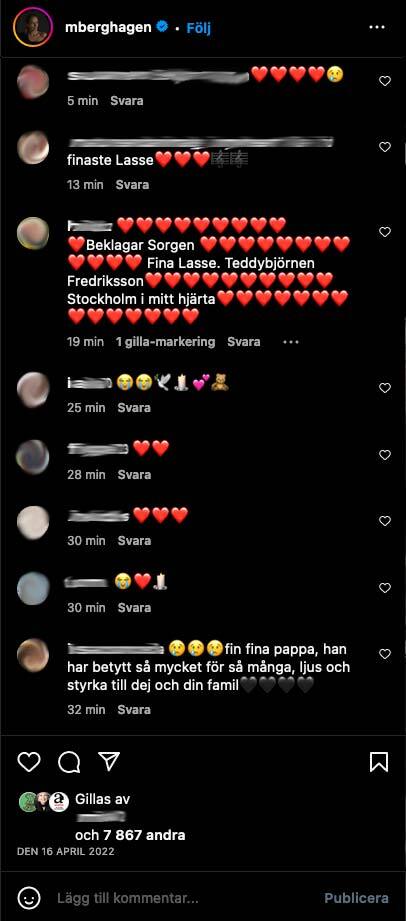Click the 'Lägg till kommentar' input field
Screen dimensions: 406x921
127,898
